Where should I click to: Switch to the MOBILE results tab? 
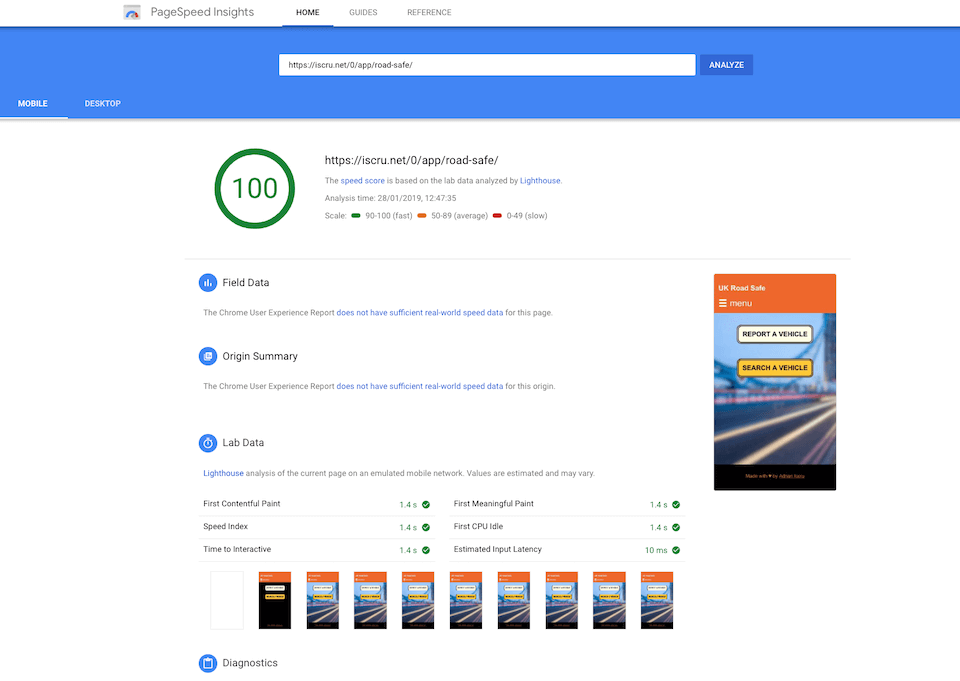click(32, 103)
